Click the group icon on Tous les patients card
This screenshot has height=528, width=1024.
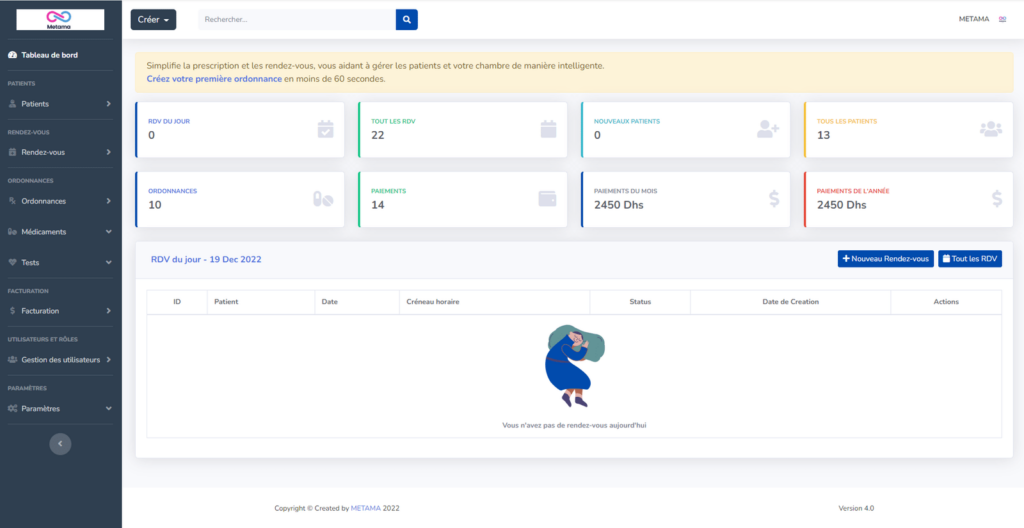[x=991, y=129]
